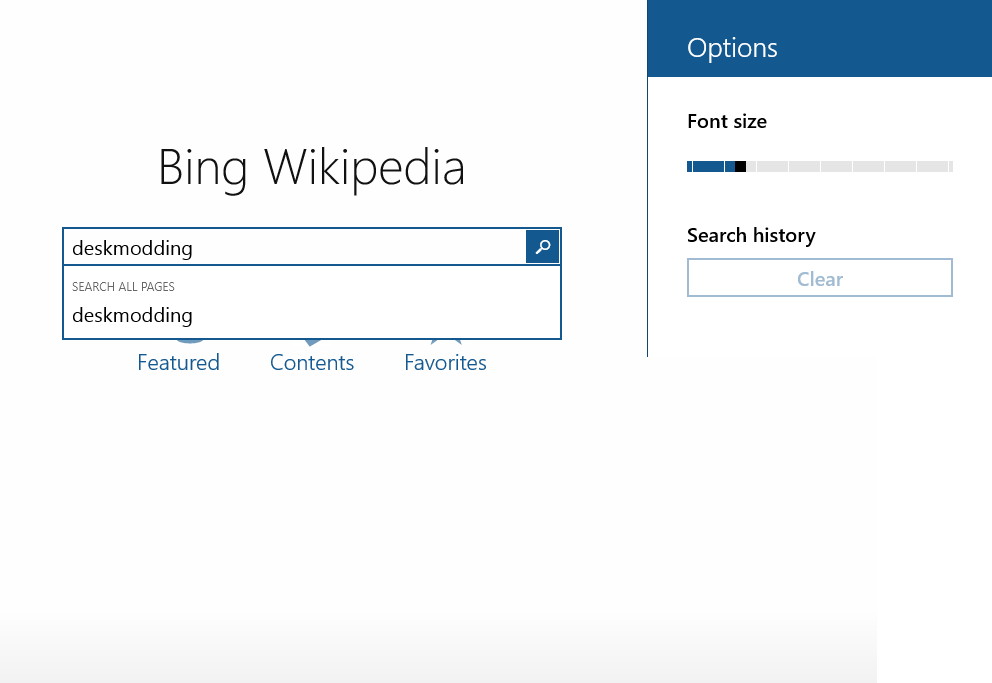Image resolution: width=992 pixels, height=683 pixels.
Task: Open the Favorites link
Action: point(445,362)
